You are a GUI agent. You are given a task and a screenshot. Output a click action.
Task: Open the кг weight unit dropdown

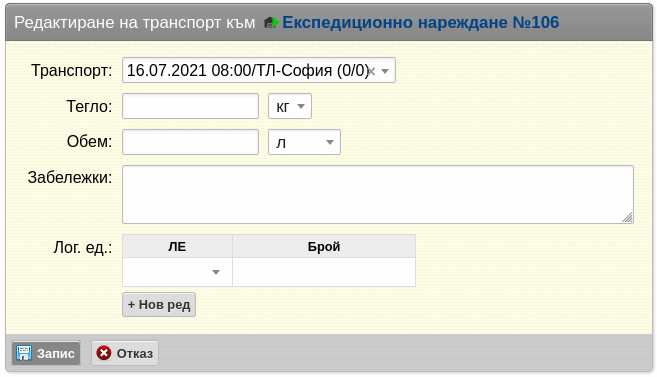(290, 106)
